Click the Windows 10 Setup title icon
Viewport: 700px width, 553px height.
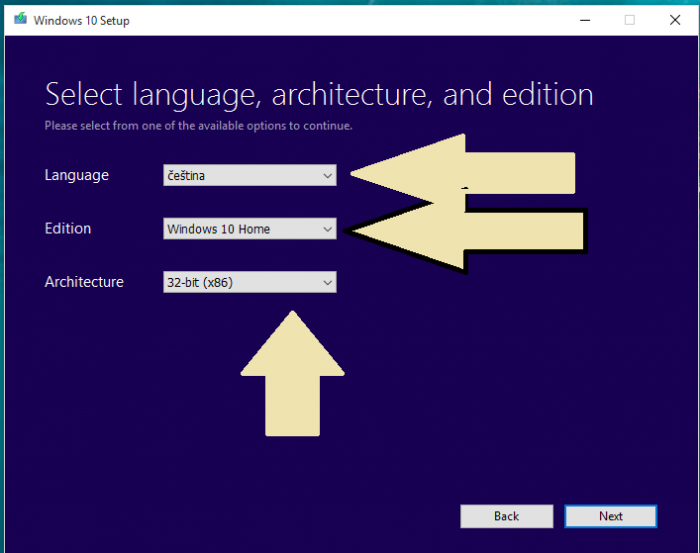20,19
